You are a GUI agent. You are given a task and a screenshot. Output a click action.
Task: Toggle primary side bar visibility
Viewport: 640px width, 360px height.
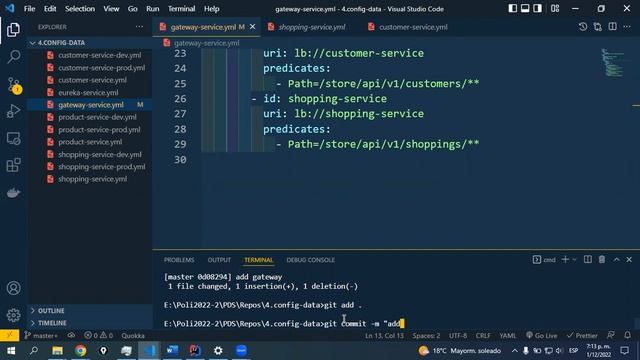click(513, 9)
